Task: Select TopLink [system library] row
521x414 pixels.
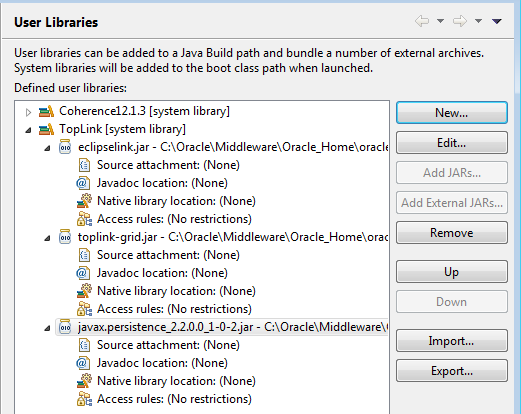Action: [x=122, y=129]
